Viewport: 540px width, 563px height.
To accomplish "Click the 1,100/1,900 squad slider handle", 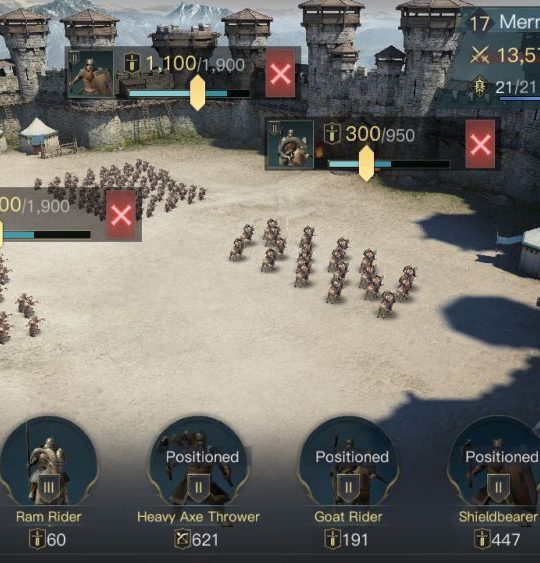I will (197, 93).
